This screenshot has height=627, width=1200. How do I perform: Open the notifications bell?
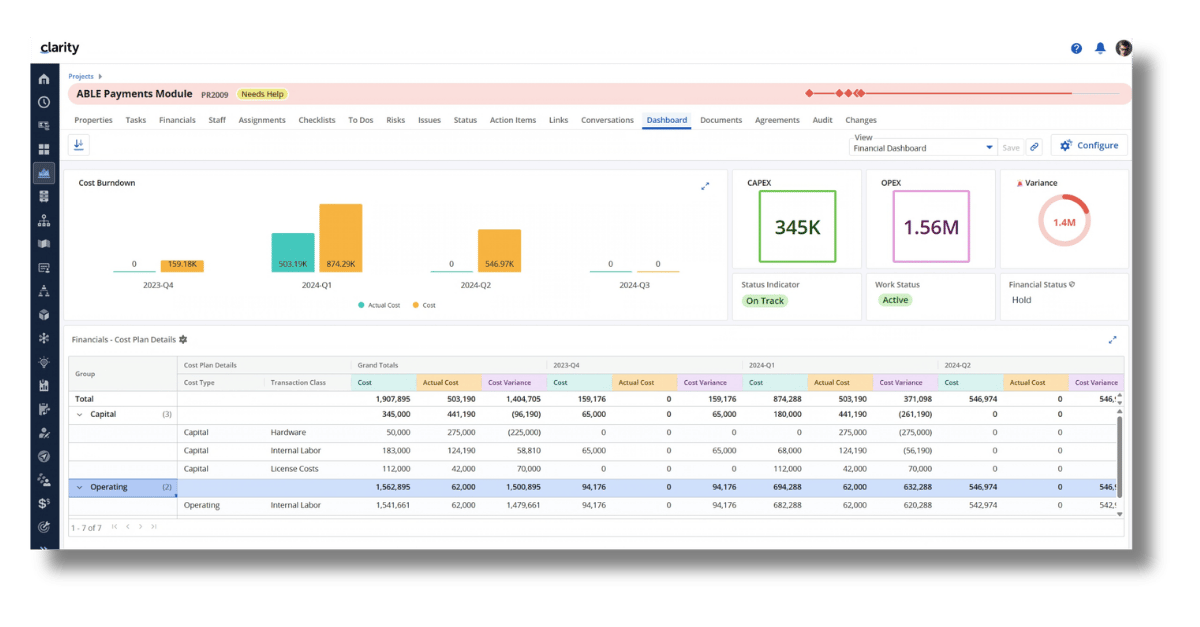pos(1100,47)
